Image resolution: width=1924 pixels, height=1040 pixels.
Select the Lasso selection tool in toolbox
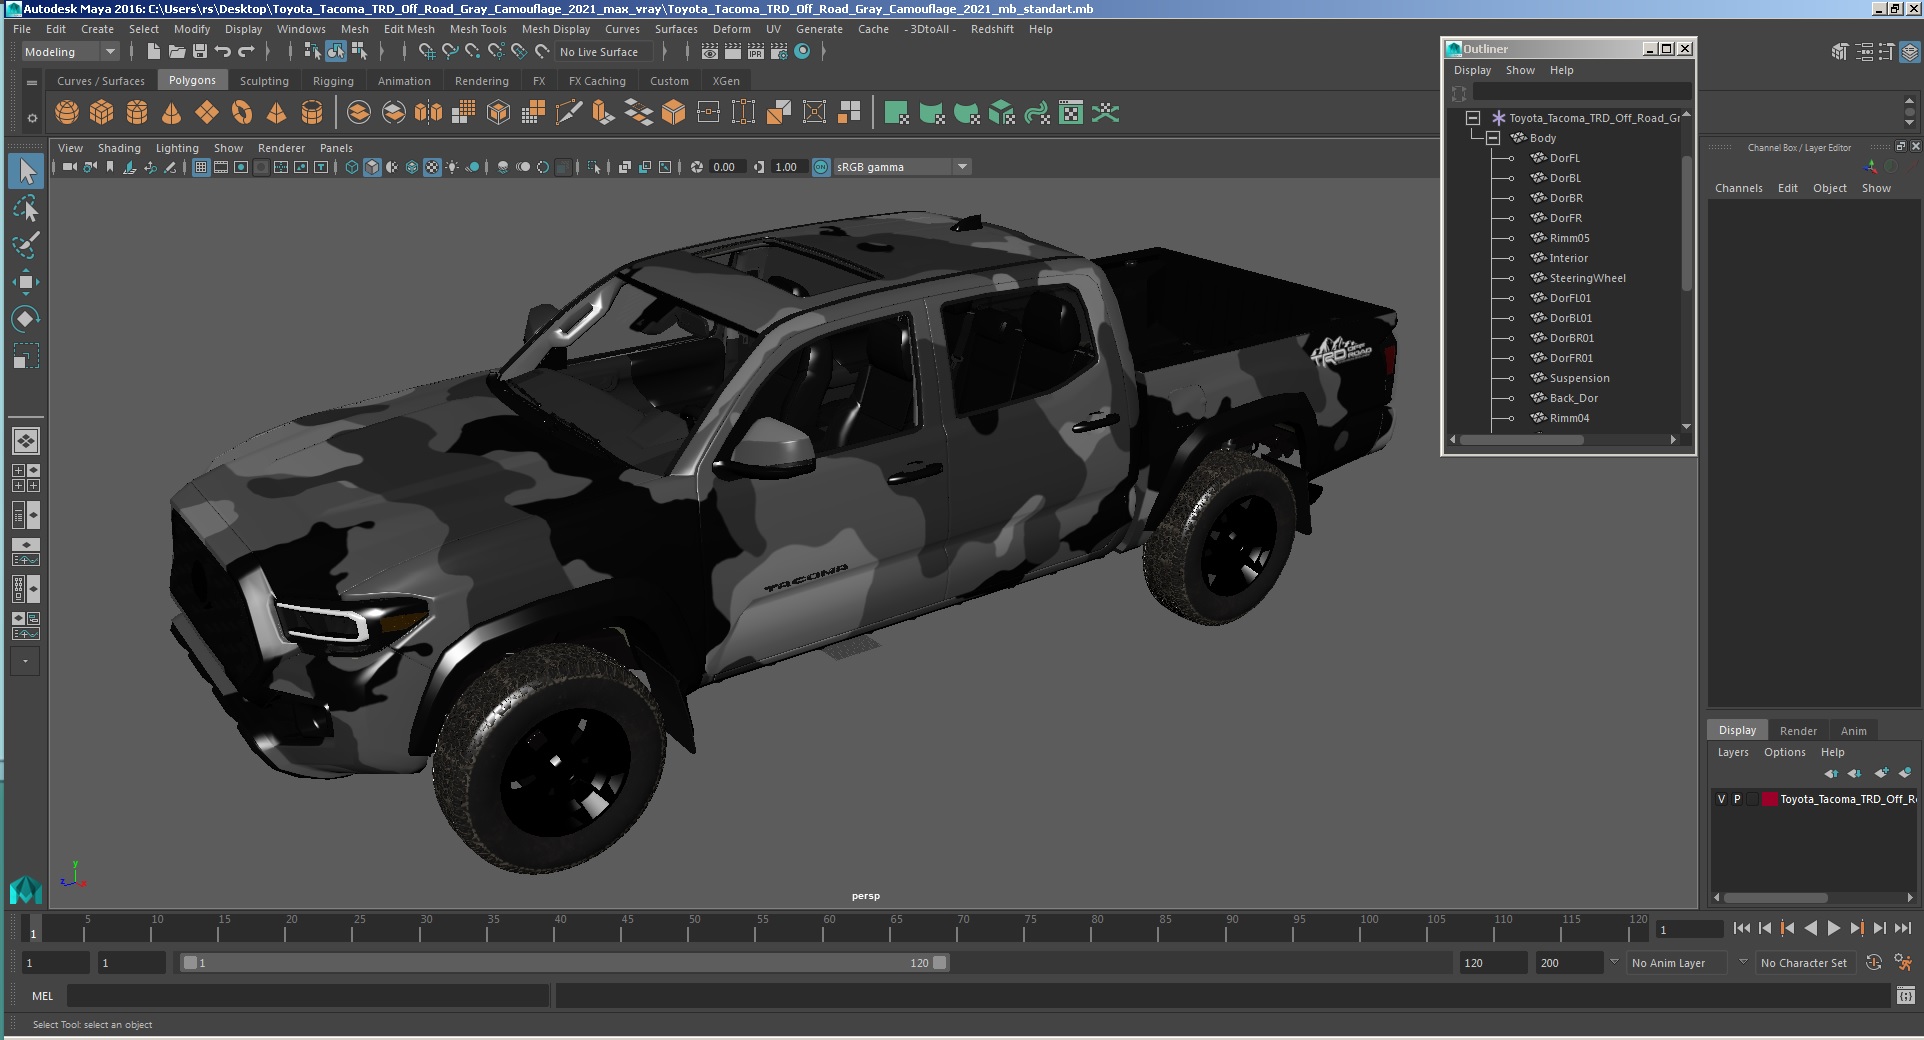[x=26, y=208]
